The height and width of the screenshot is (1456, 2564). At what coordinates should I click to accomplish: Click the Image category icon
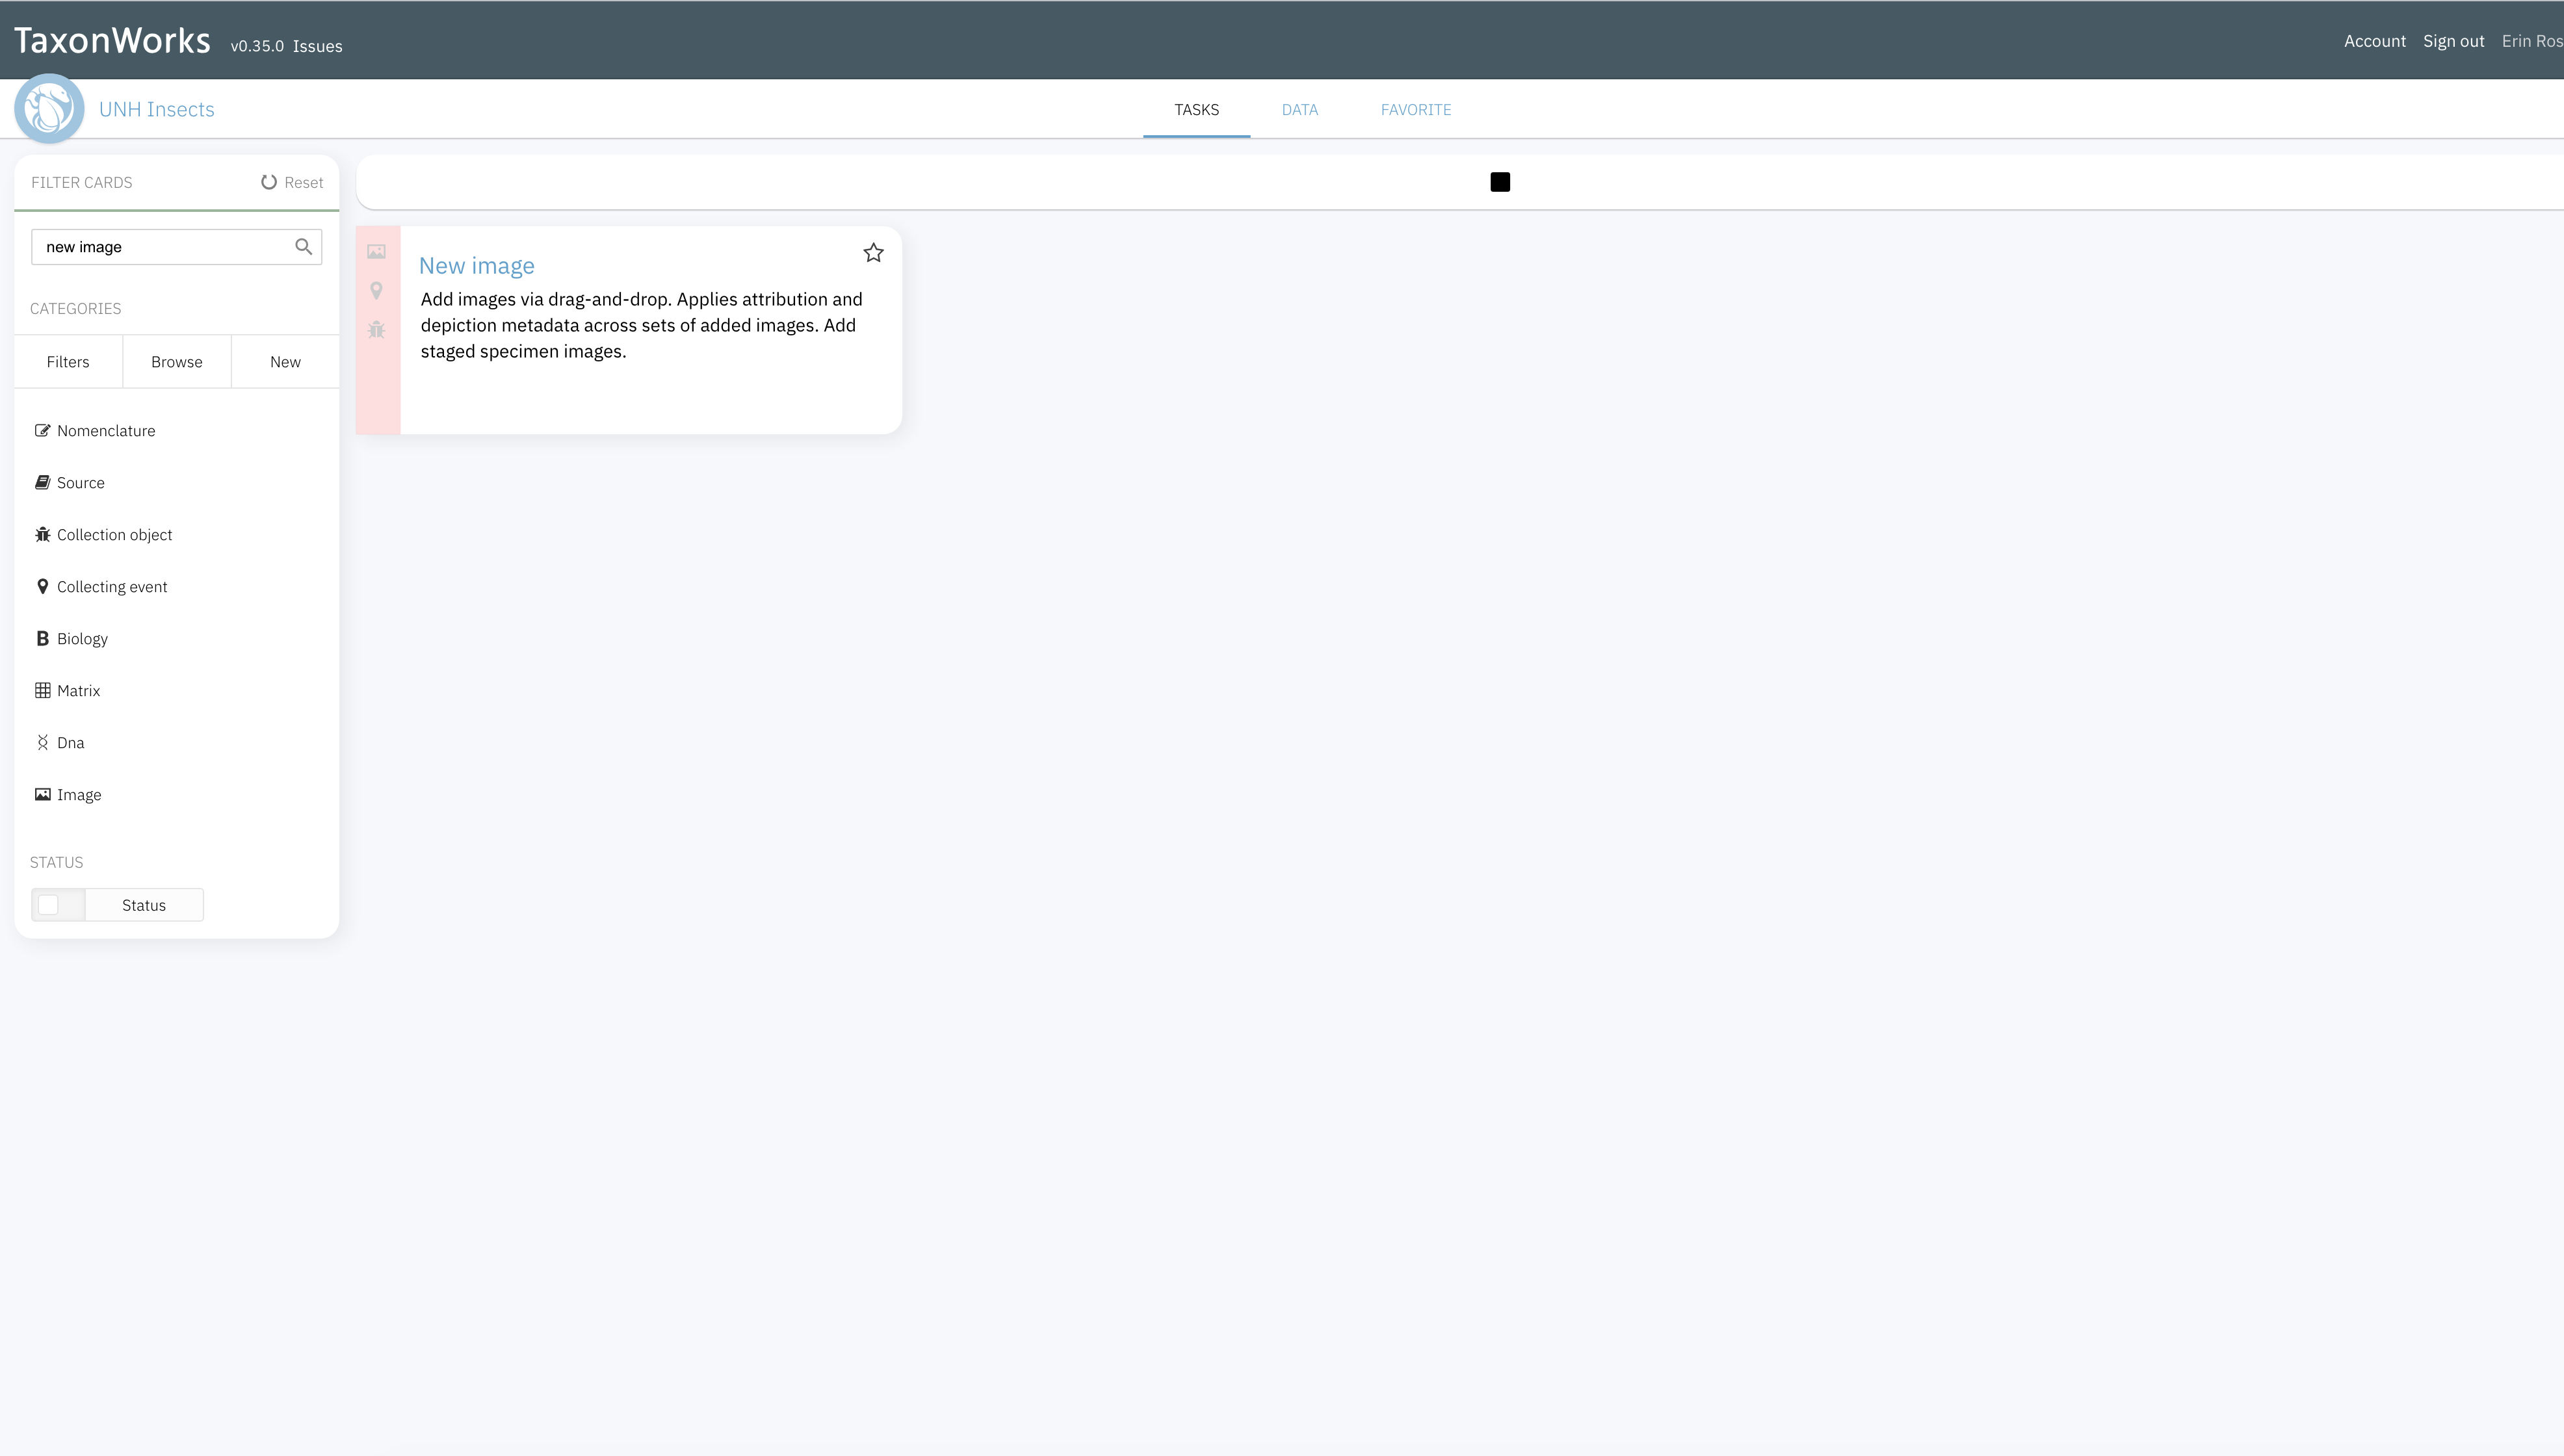42,794
